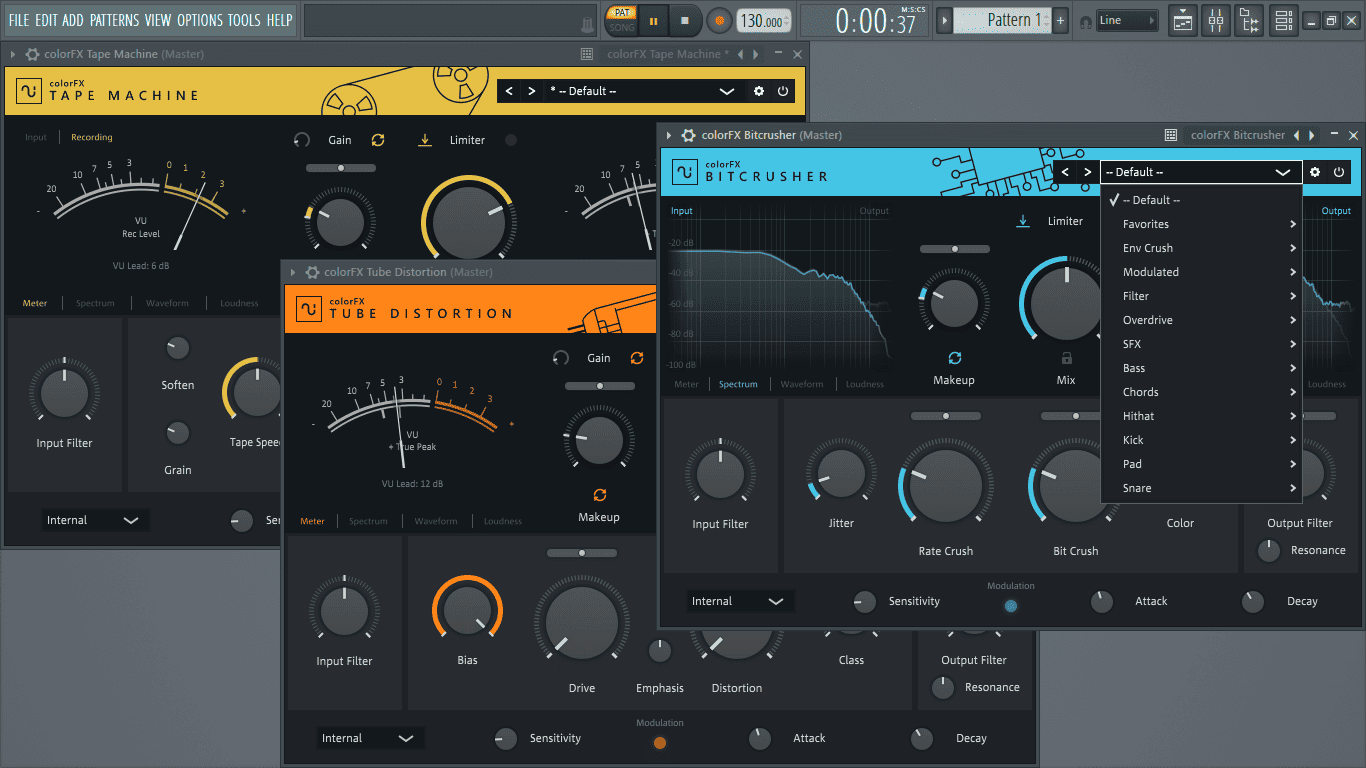Open the FILE menu
This screenshot has height=768, width=1366.
pos(19,20)
